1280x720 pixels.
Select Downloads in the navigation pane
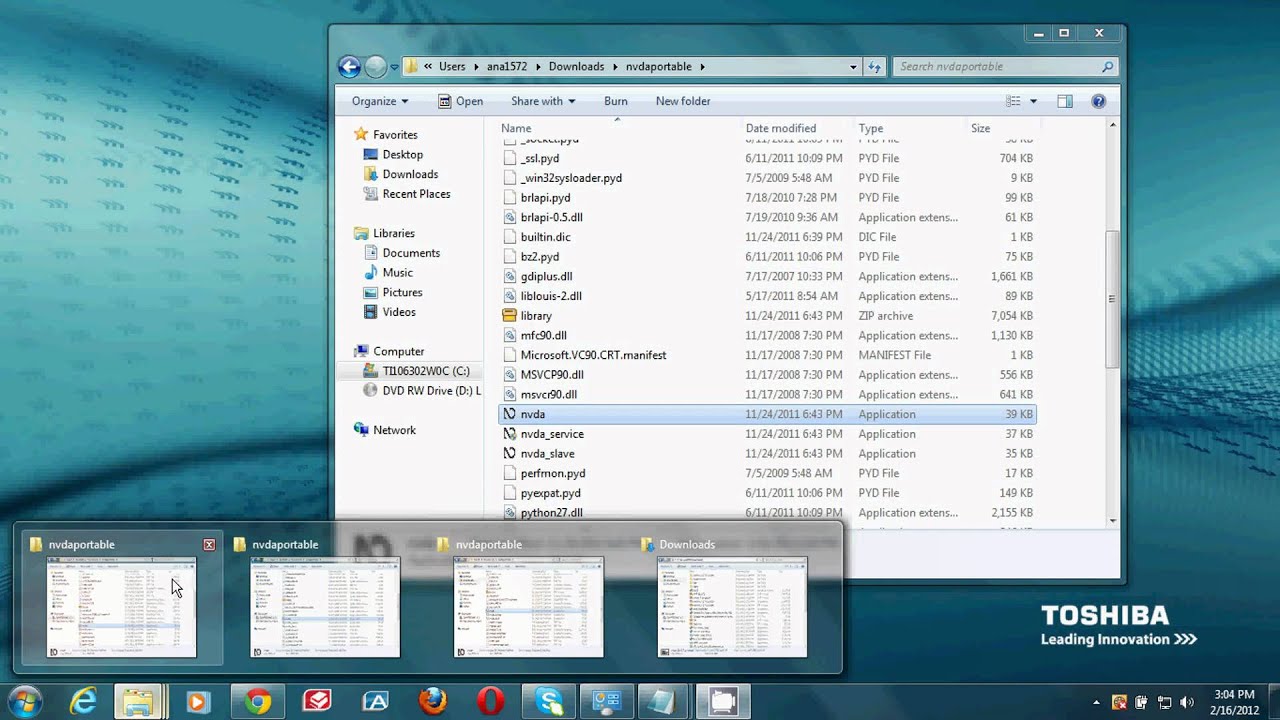pyautogui.click(x=401, y=174)
